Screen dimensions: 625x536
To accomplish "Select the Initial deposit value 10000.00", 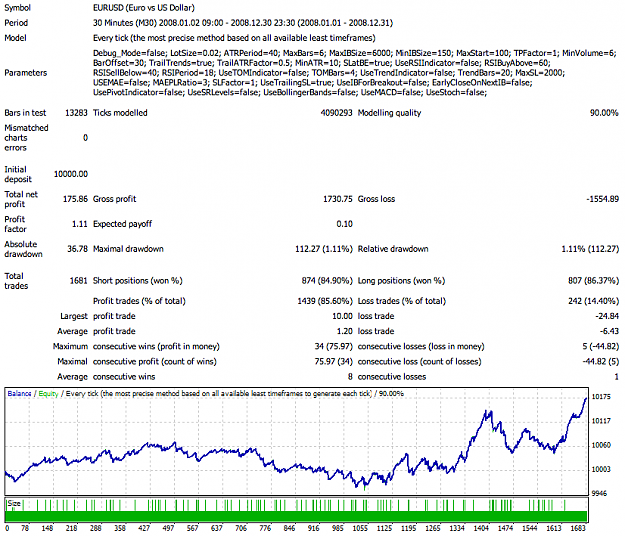I will click(x=71, y=174).
